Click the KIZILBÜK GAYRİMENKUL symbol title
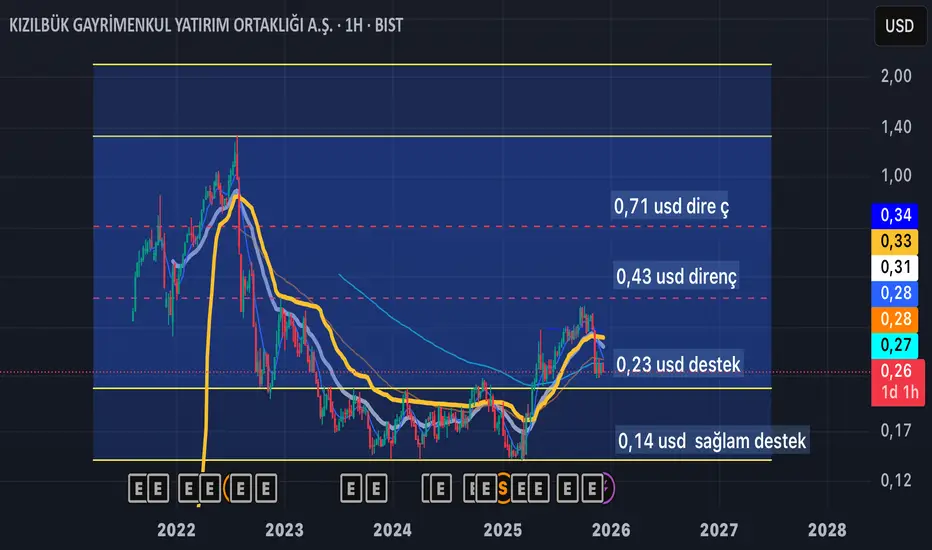Viewport: 932px width, 550px height. 170,26
